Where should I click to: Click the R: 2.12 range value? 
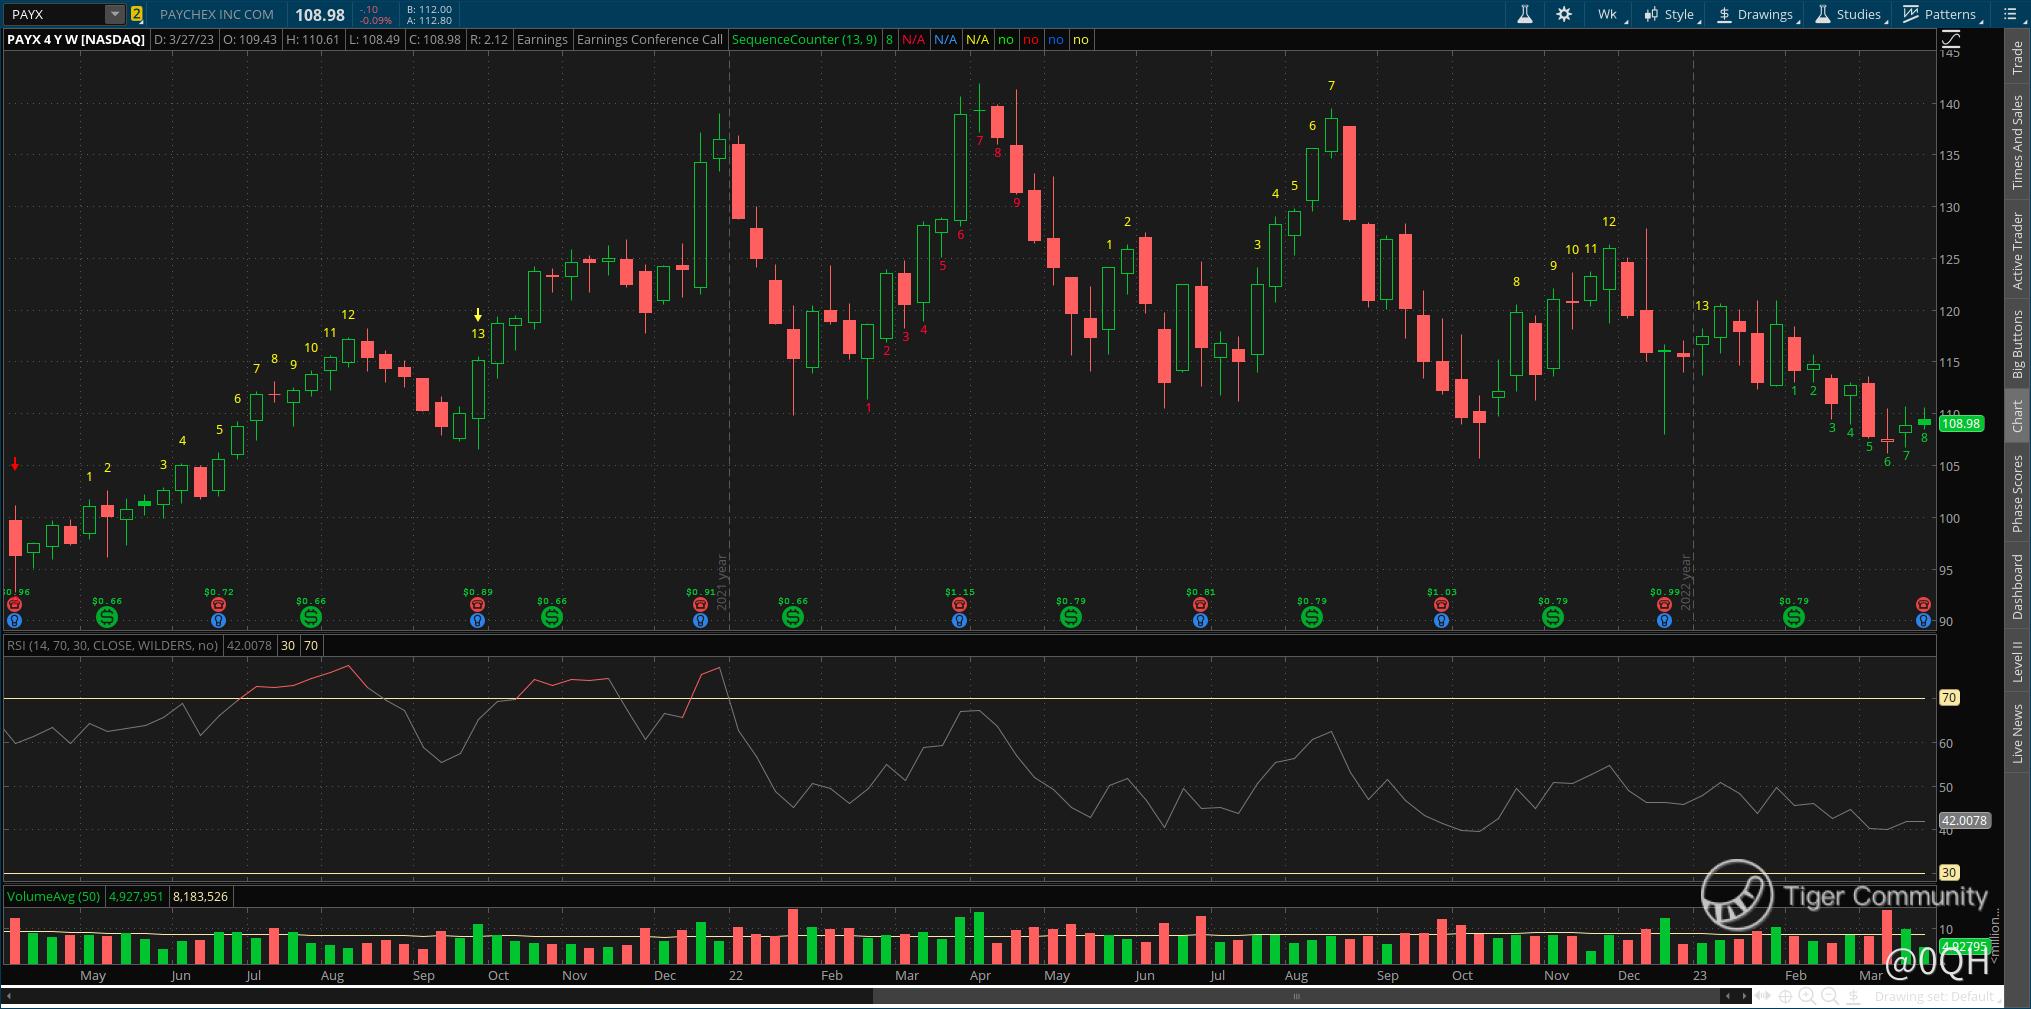[488, 40]
